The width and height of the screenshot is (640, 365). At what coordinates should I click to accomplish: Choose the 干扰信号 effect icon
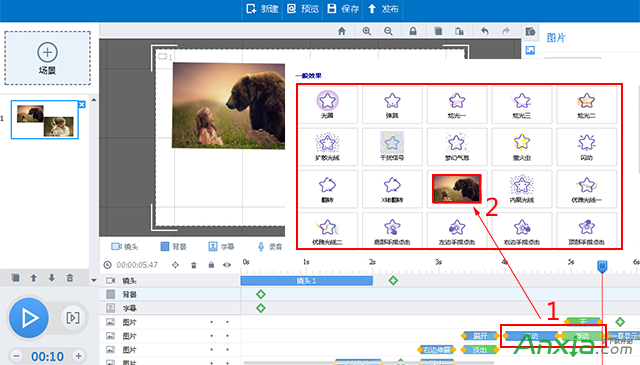tap(392, 147)
